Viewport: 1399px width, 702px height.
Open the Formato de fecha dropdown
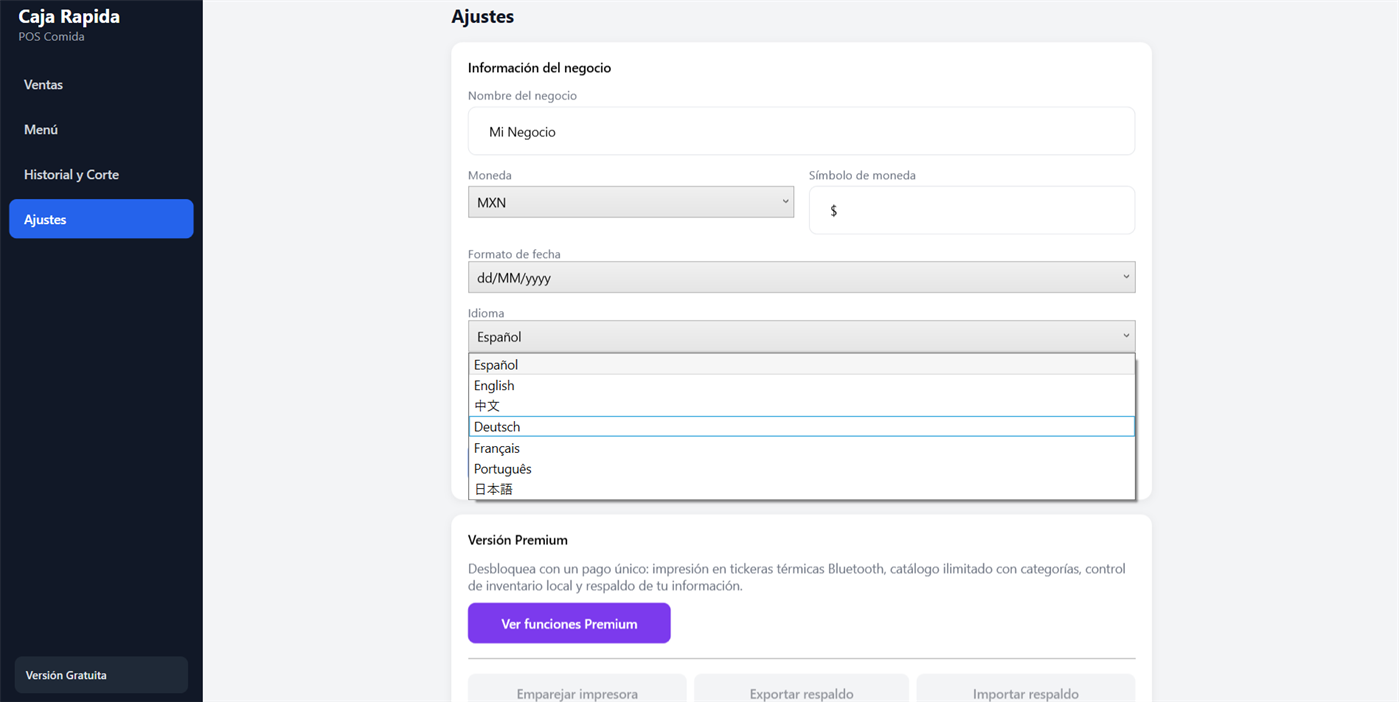(x=801, y=277)
